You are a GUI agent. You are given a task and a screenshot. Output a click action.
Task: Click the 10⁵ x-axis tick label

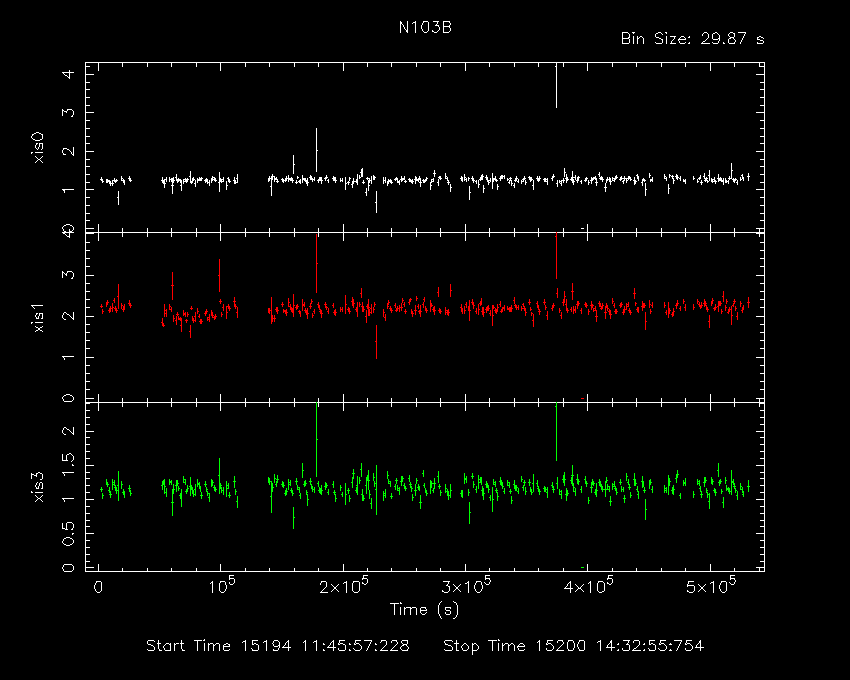[222, 586]
